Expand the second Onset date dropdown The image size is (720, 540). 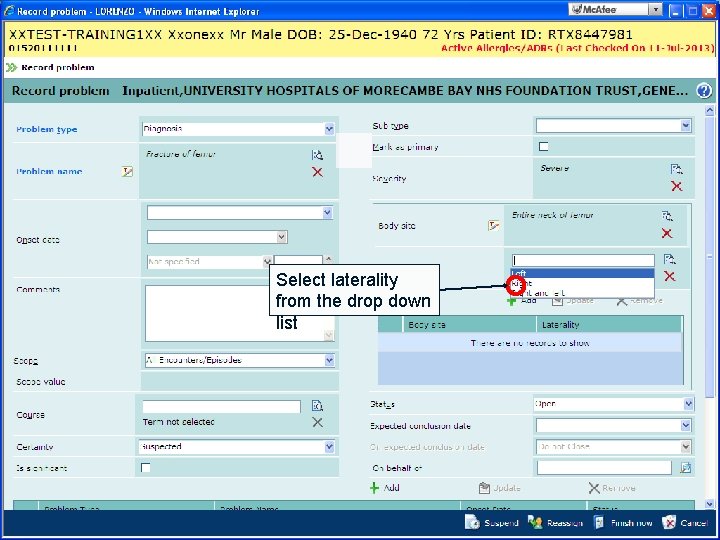[x=282, y=237]
